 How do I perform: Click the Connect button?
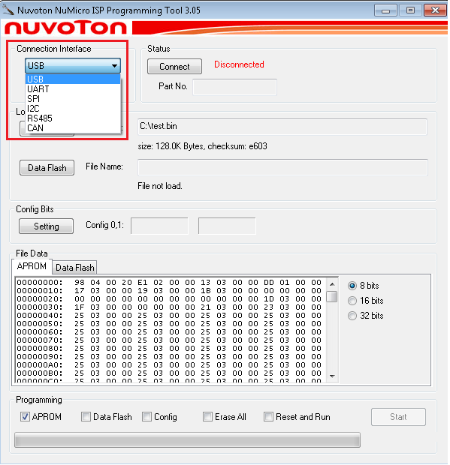(x=174, y=66)
